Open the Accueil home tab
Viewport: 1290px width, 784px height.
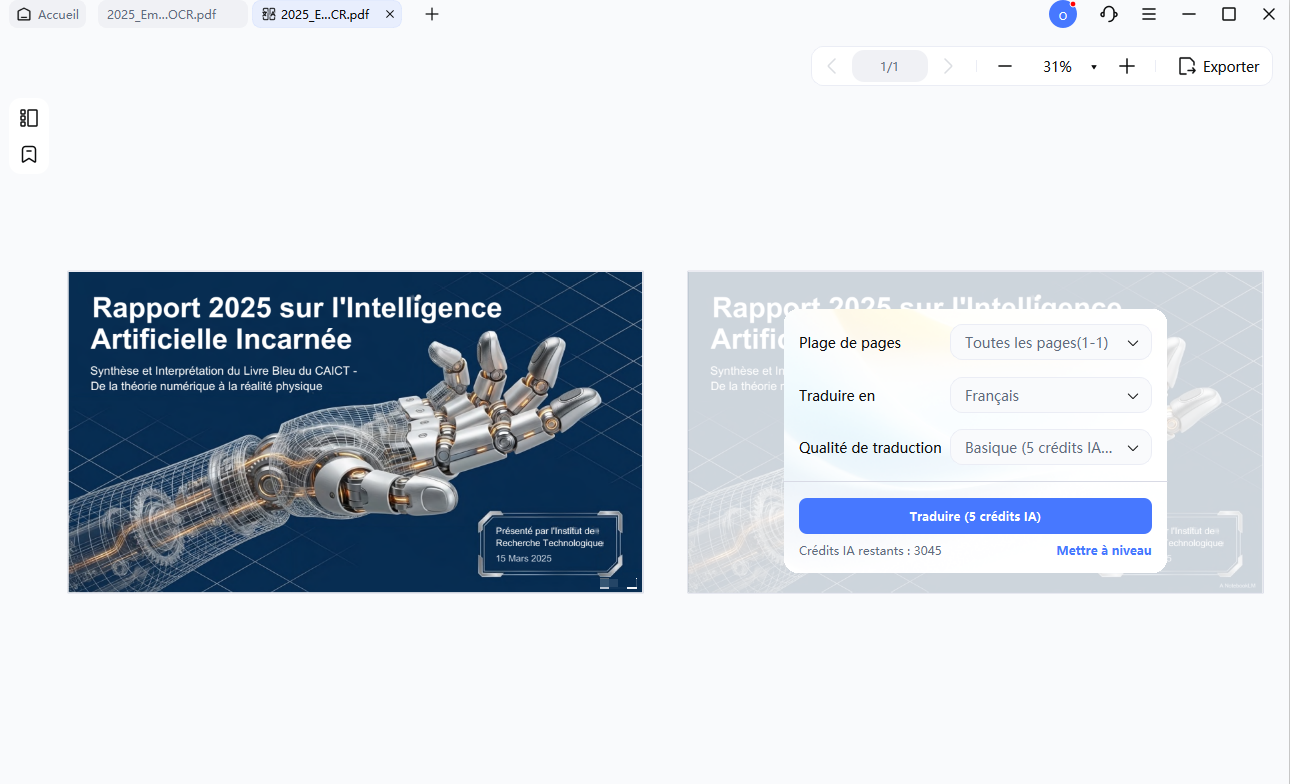[48, 15]
